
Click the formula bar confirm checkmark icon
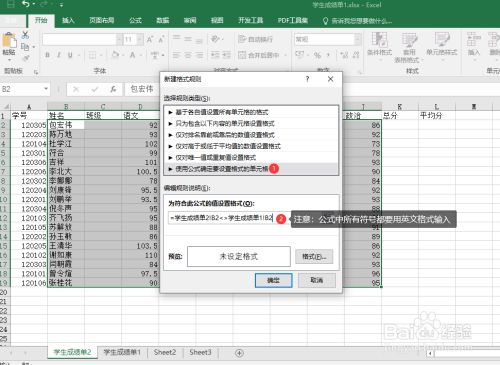point(95,89)
